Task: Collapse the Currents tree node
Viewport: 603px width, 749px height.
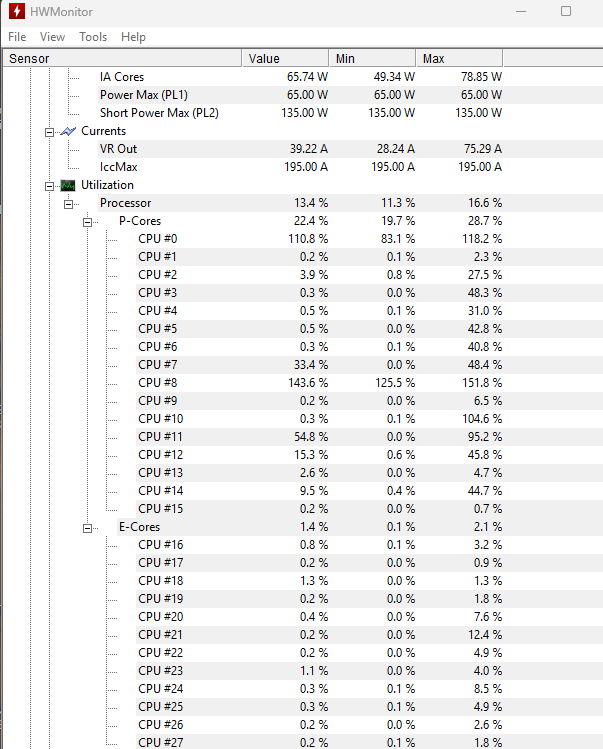Action: [x=49, y=132]
